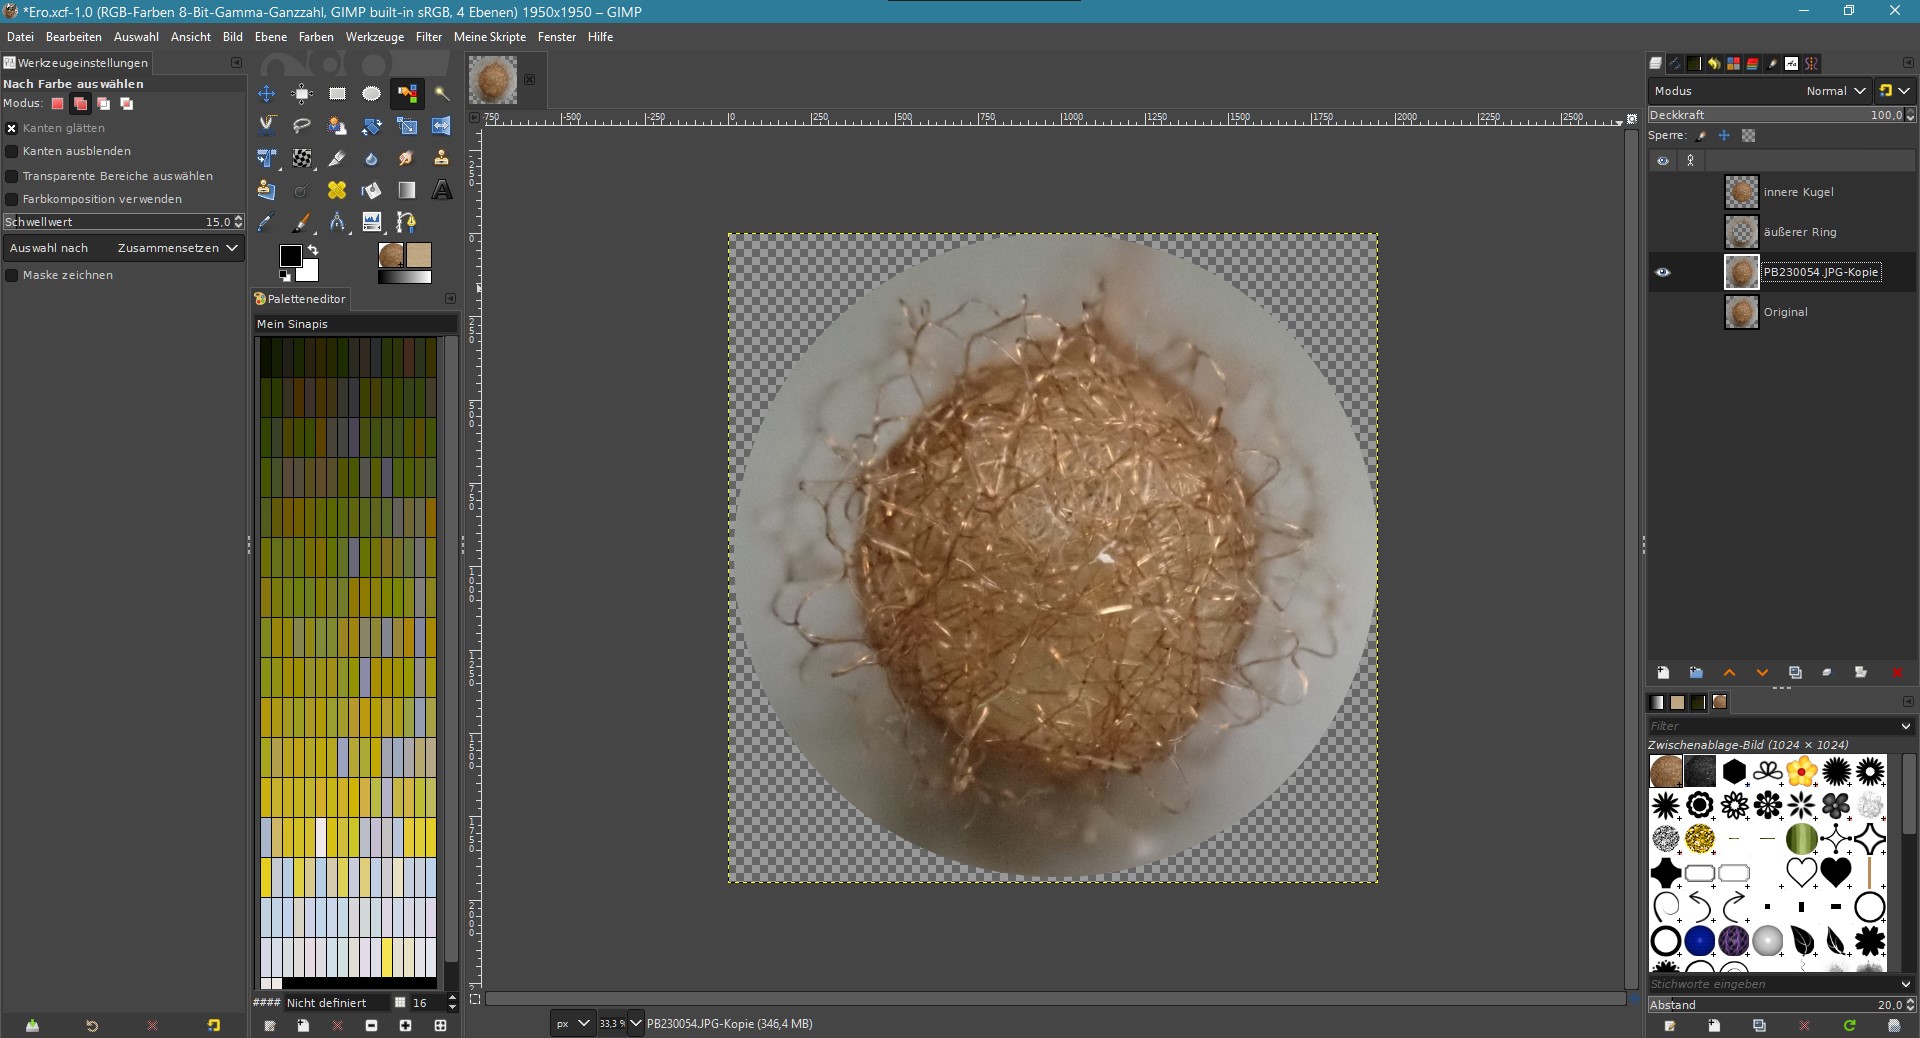Enable Kanten ausblenden checkbox
The image size is (1920, 1038).
pos(12,151)
